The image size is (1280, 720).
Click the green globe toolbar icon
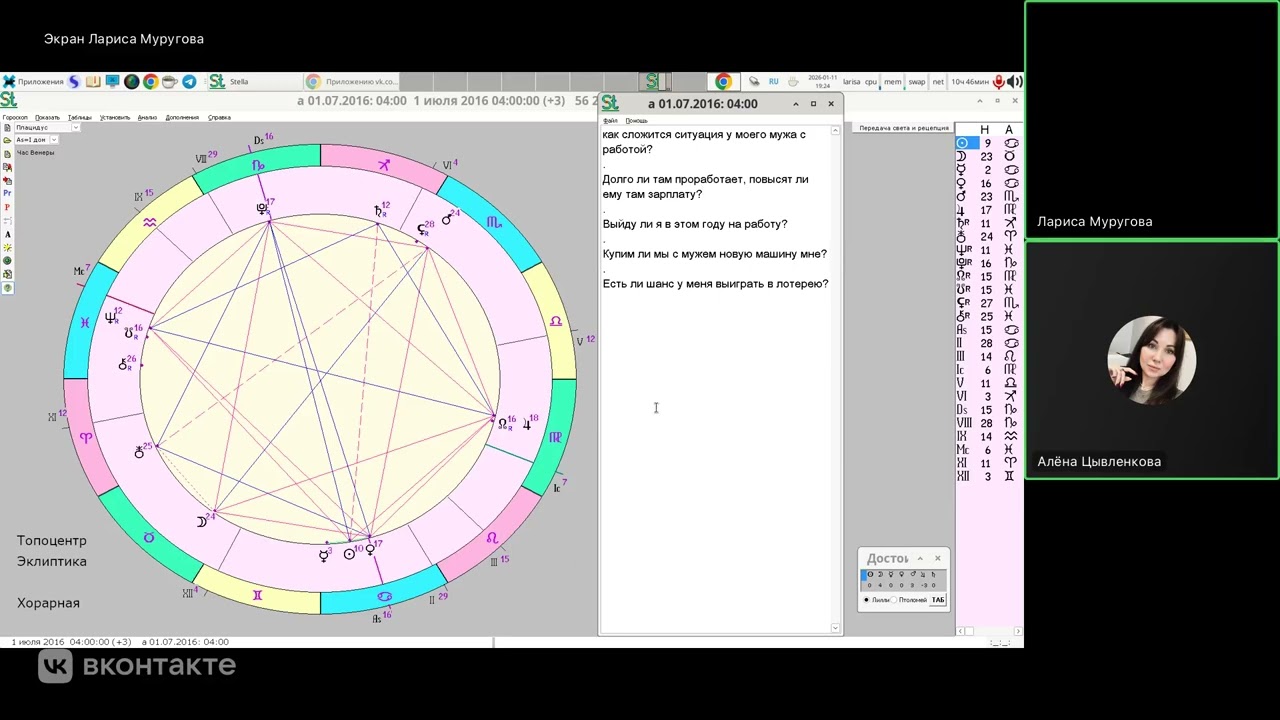click(x=7, y=260)
